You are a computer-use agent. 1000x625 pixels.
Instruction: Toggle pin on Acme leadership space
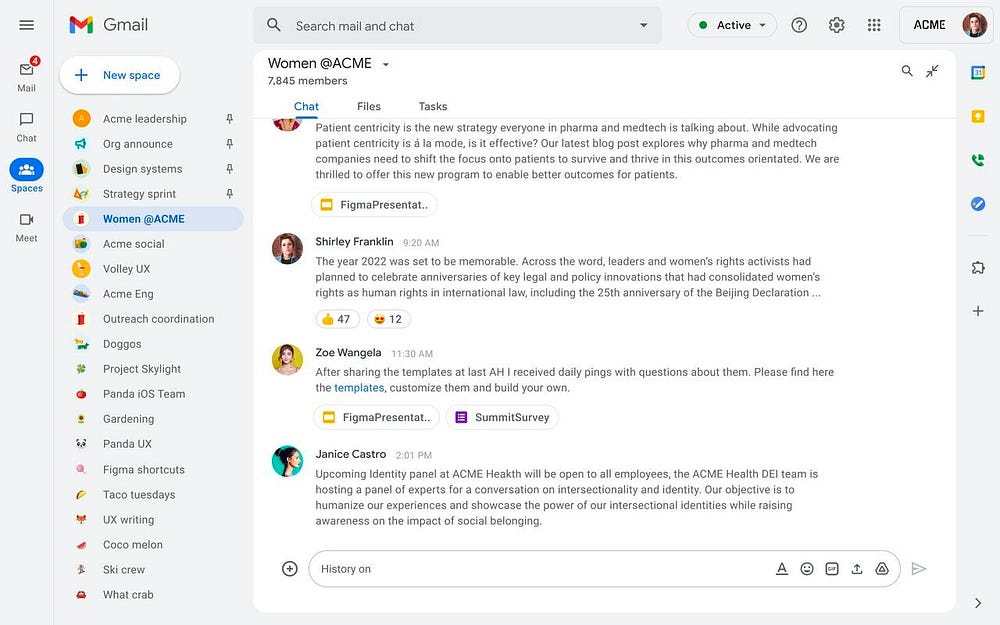229,119
